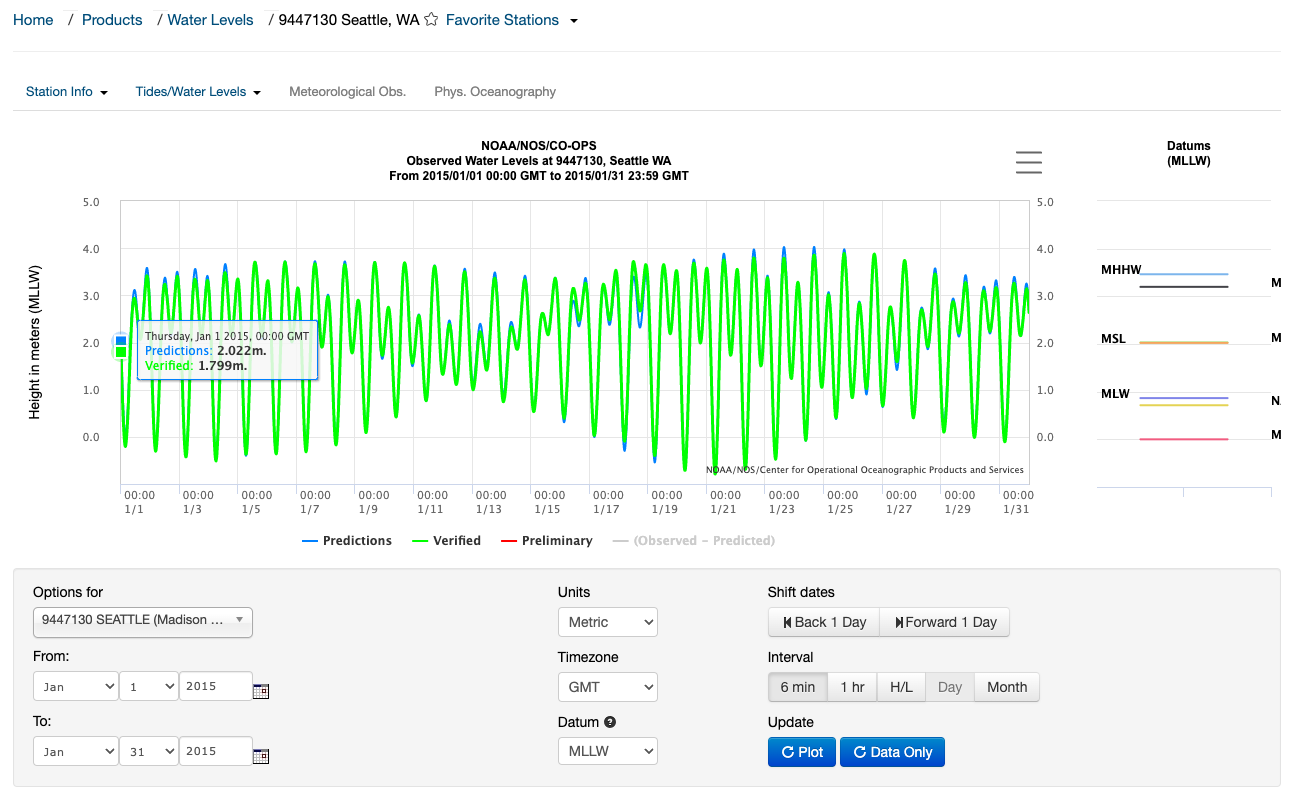The width and height of the screenshot is (1289, 798).
Task: Click the From year field 2015
Action: point(216,686)
